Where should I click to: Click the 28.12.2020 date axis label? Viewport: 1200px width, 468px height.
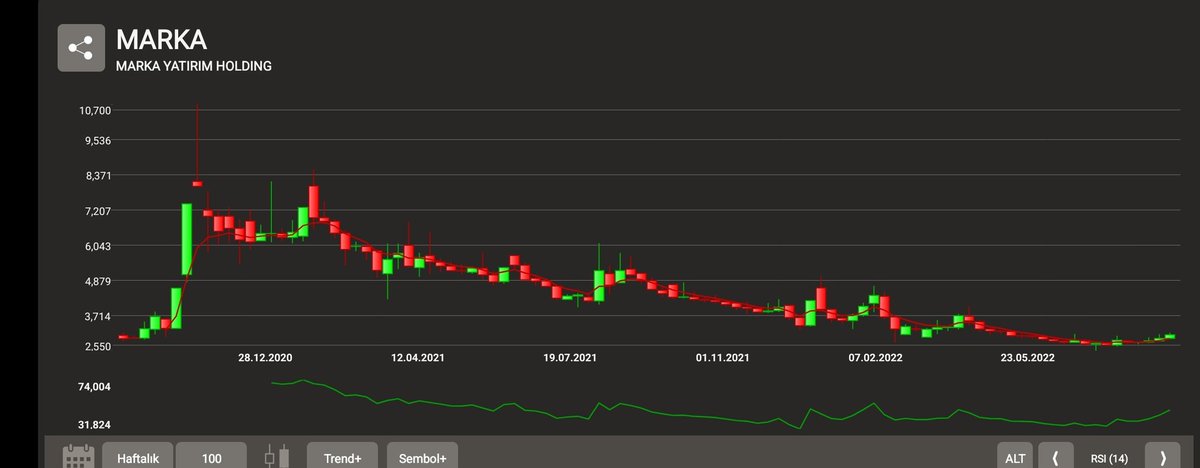(x=265, y=357)
